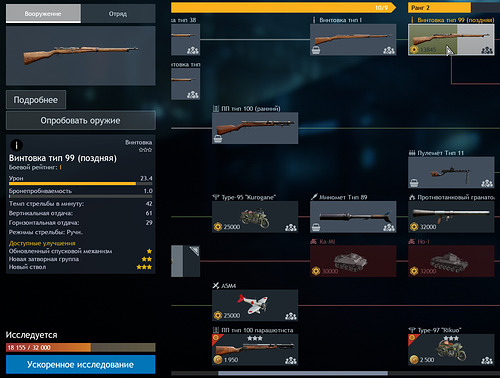Click the basket icon on Миномет Тип 89 card

316,227
